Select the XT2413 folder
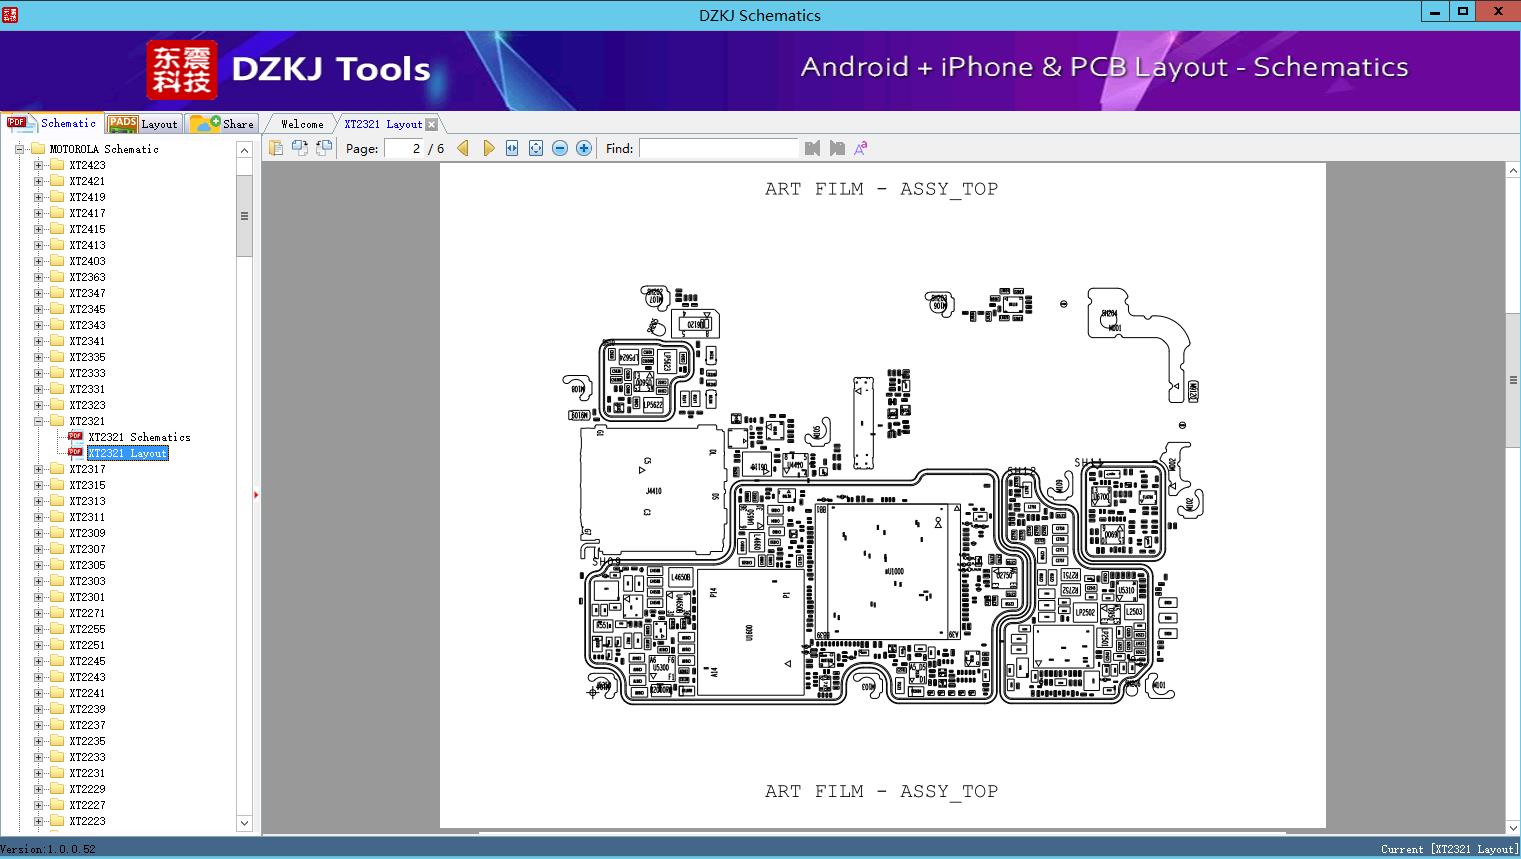 point(87,245)
